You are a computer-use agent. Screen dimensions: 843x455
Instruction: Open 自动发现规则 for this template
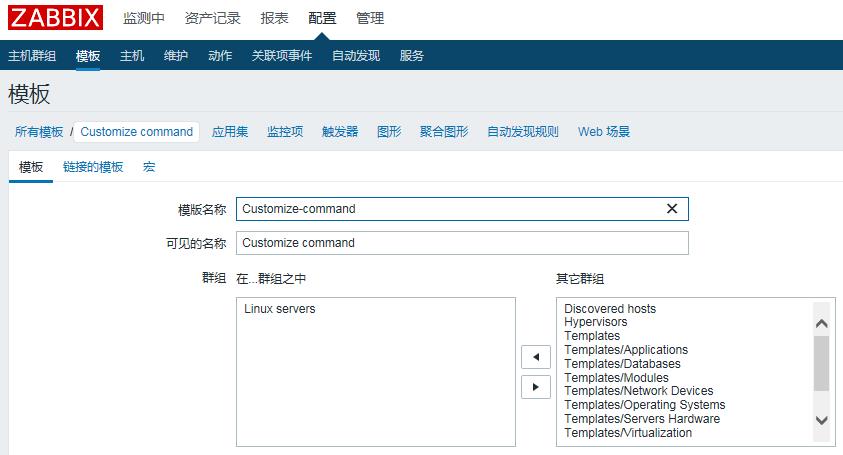point(523,132)
